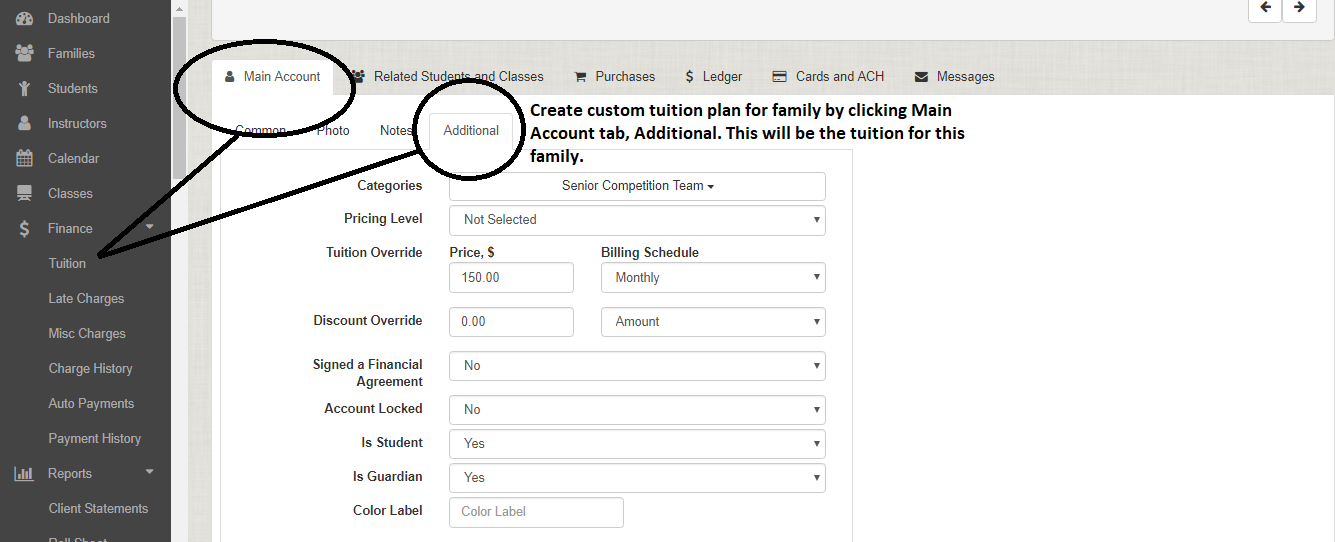The image size is (1335, 542).
Task: Open the Discount Override Amount type dropdown
Action: [713, 321]
